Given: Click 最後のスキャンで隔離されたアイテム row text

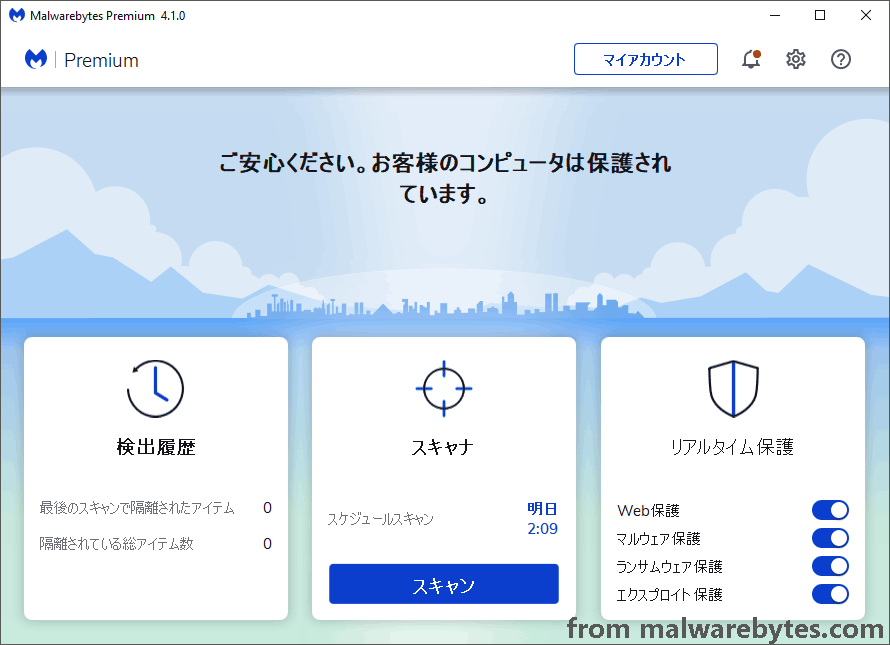Looking at the screenshot, I should (x=137, y=508).
